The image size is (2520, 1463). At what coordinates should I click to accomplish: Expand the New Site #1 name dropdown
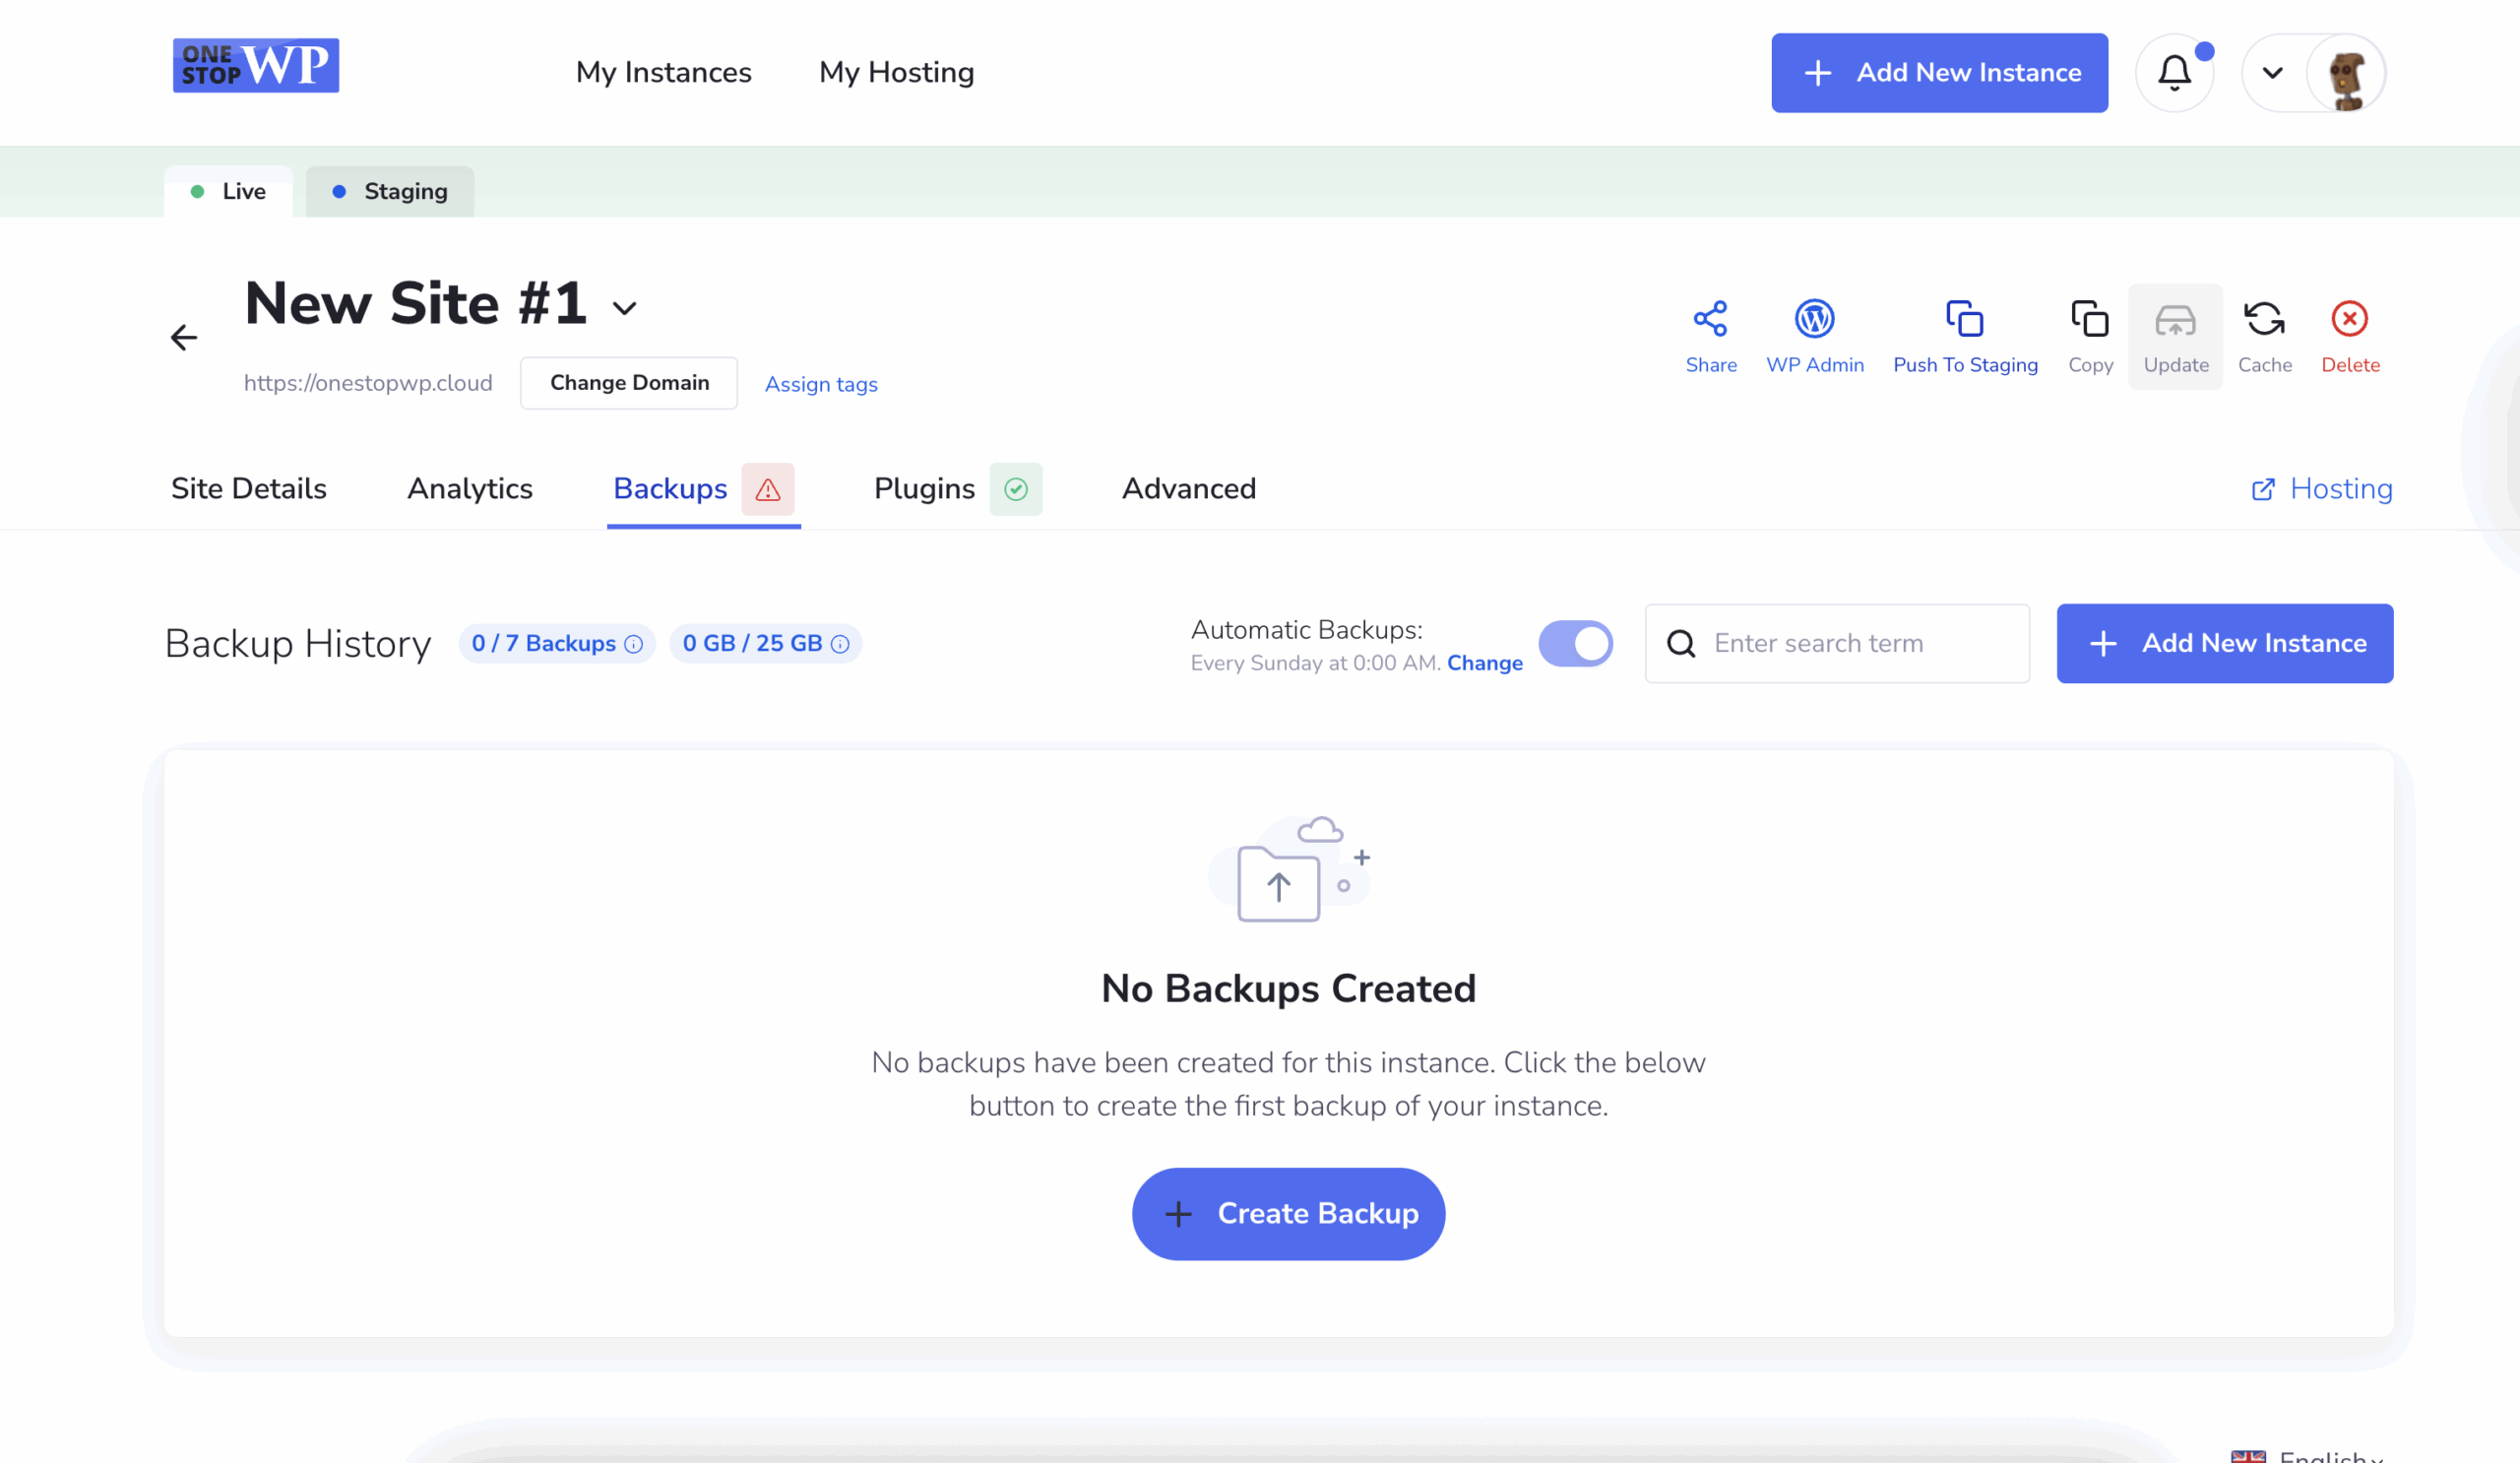[624, 308]
